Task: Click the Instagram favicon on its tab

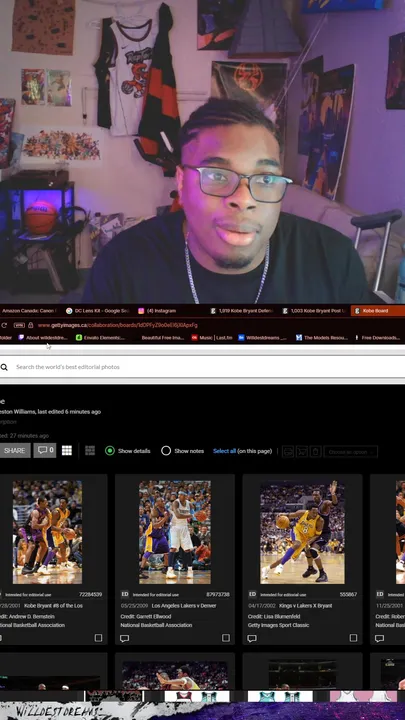Action: click(141, 311)
